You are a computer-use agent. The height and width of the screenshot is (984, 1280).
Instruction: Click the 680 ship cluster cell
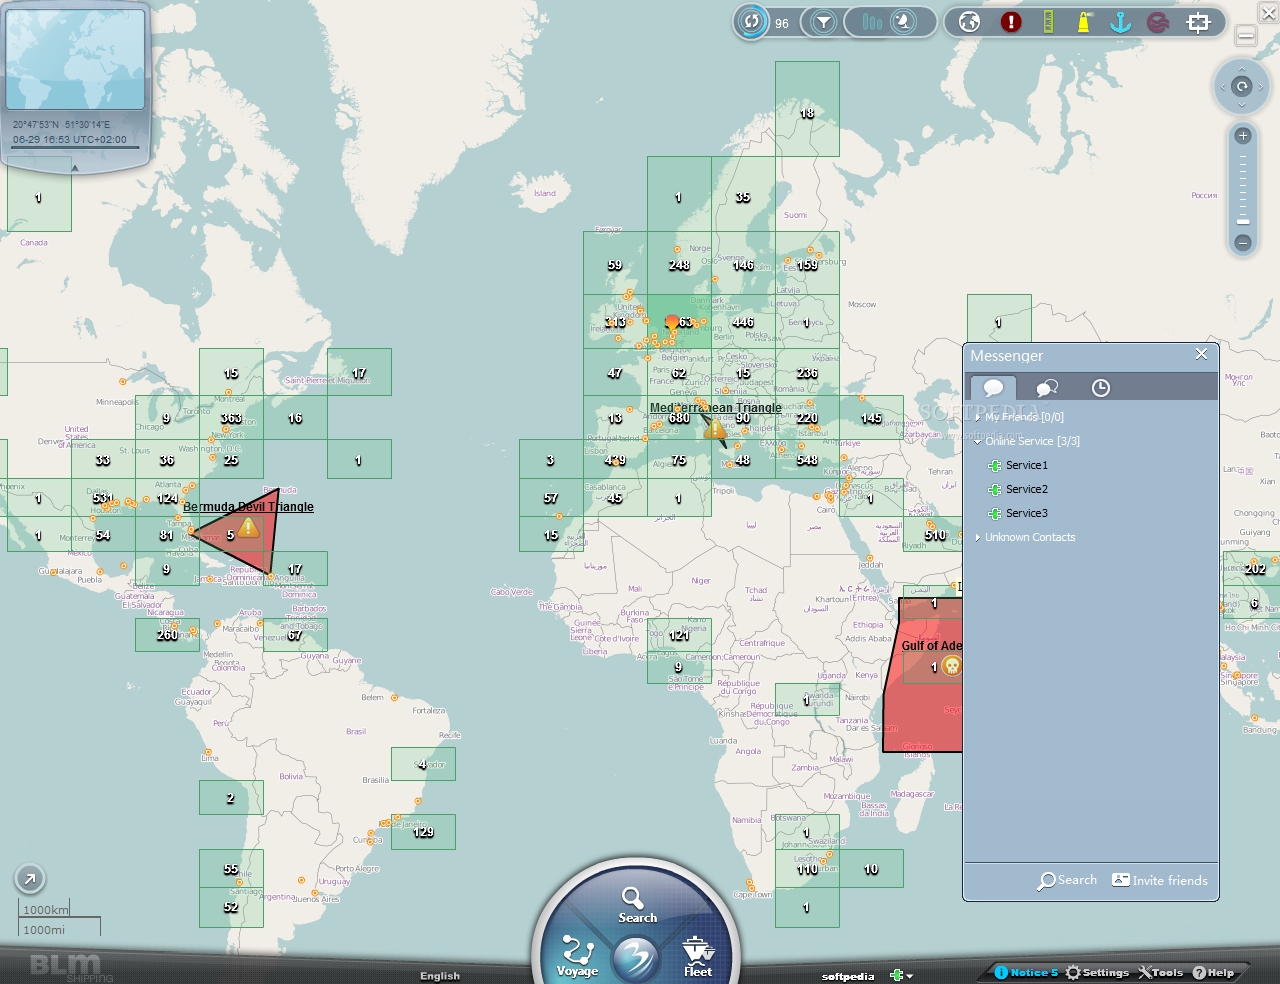coord(679,418)
